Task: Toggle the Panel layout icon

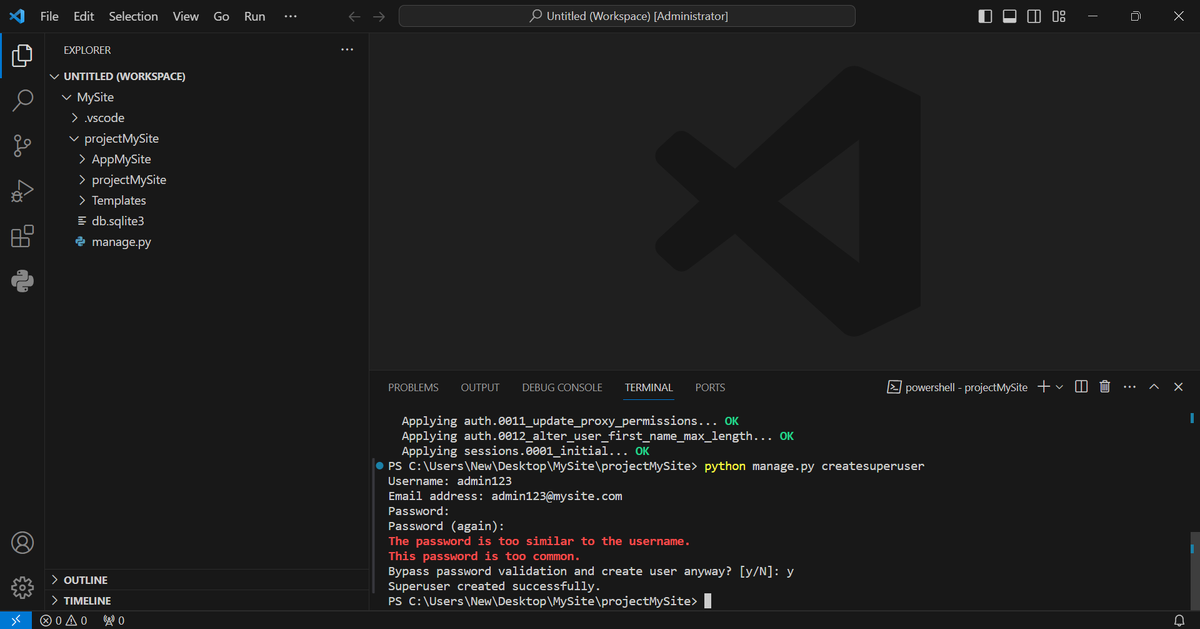Action: click(x=1010, y=16)
